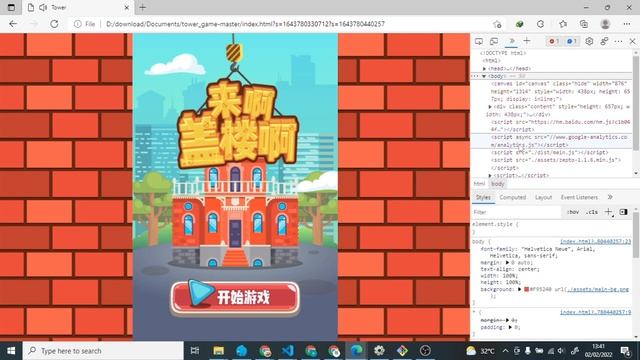Expand the padding 0 shorthand
Screen dimensions: 640x360
510,327
